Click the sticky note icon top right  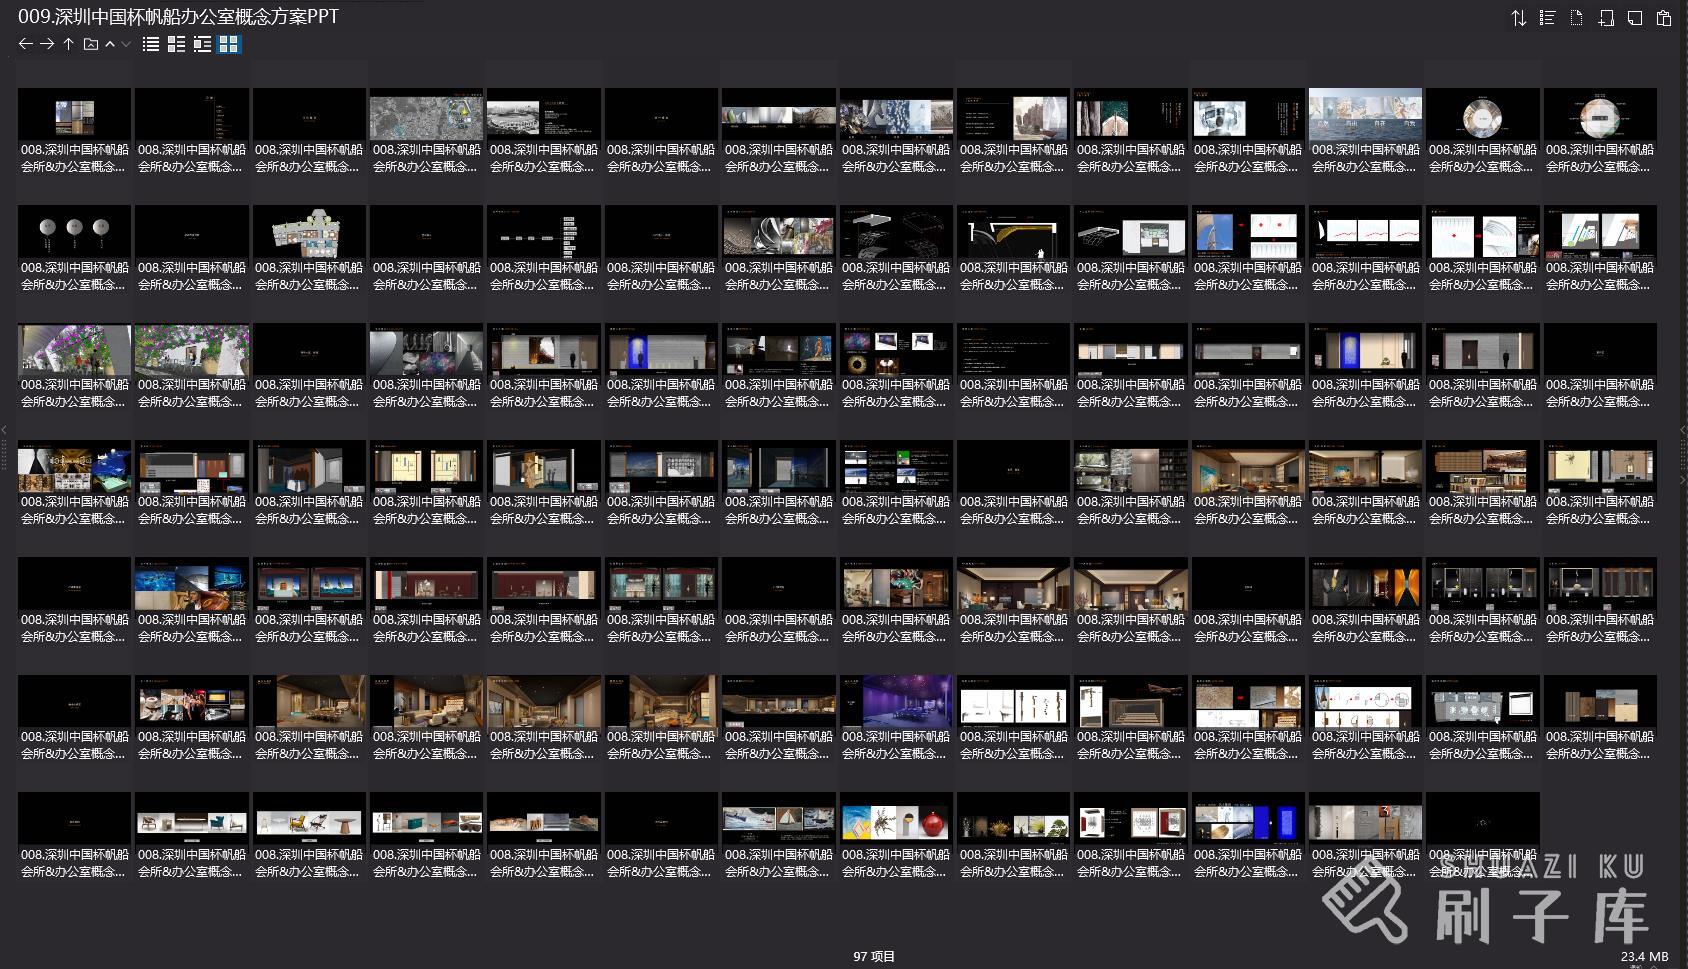pos(1635,18)
